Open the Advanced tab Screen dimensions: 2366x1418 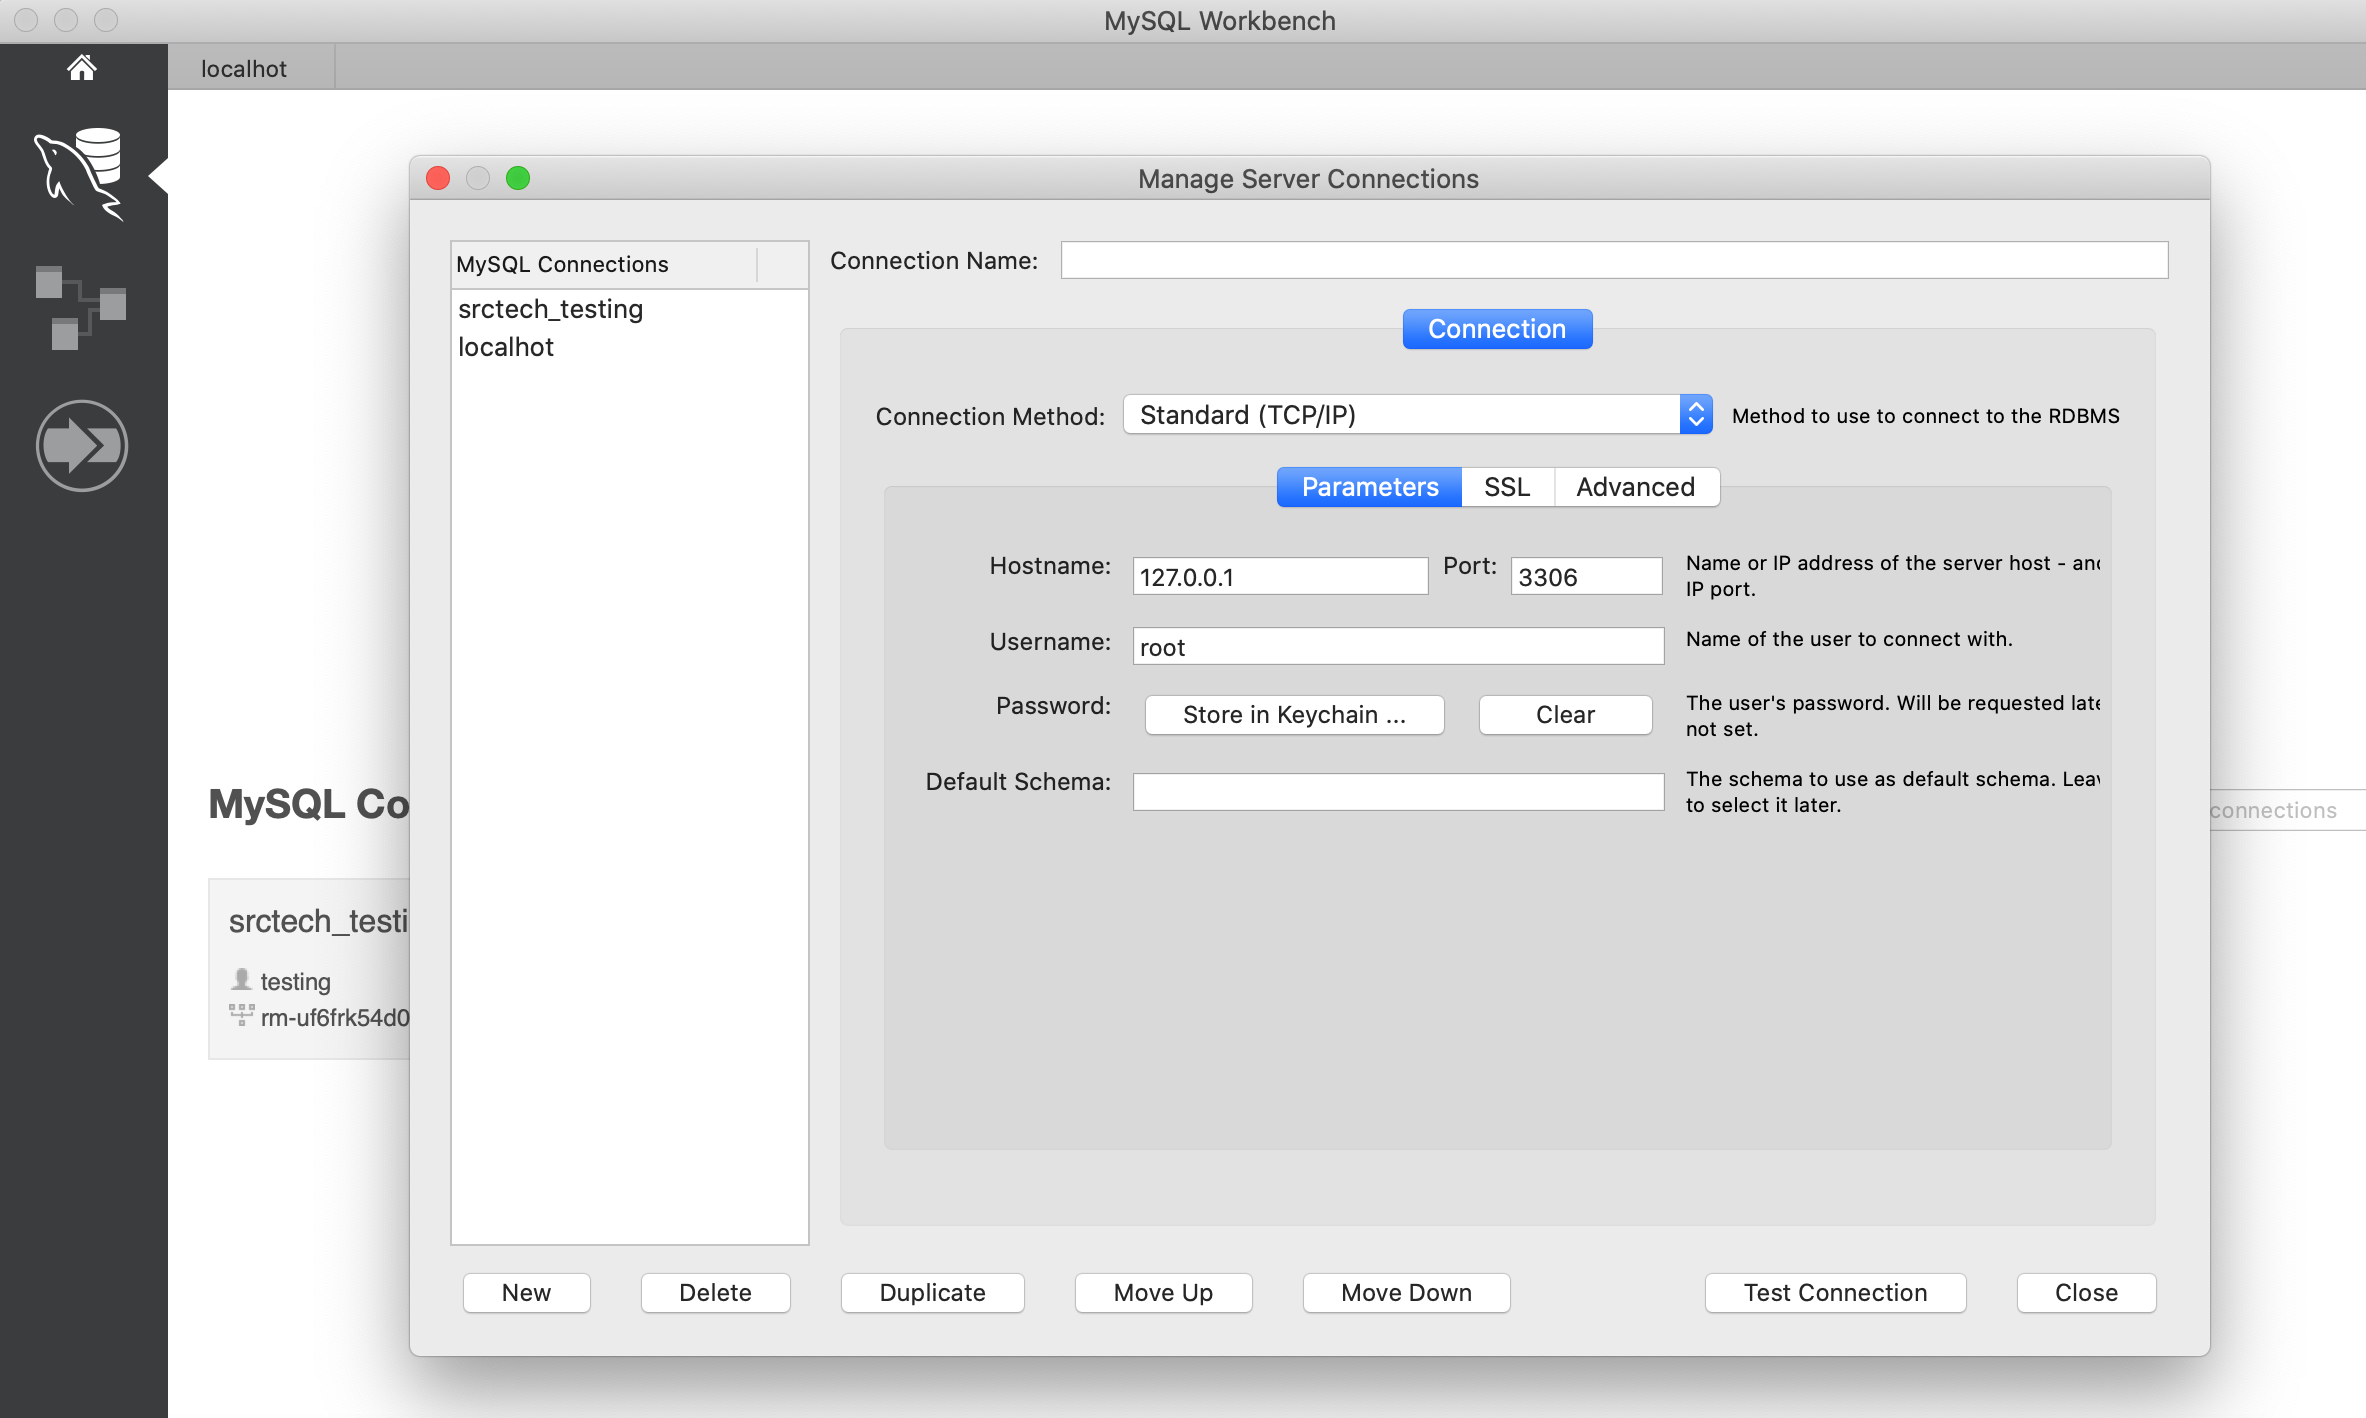[1636, 487]
